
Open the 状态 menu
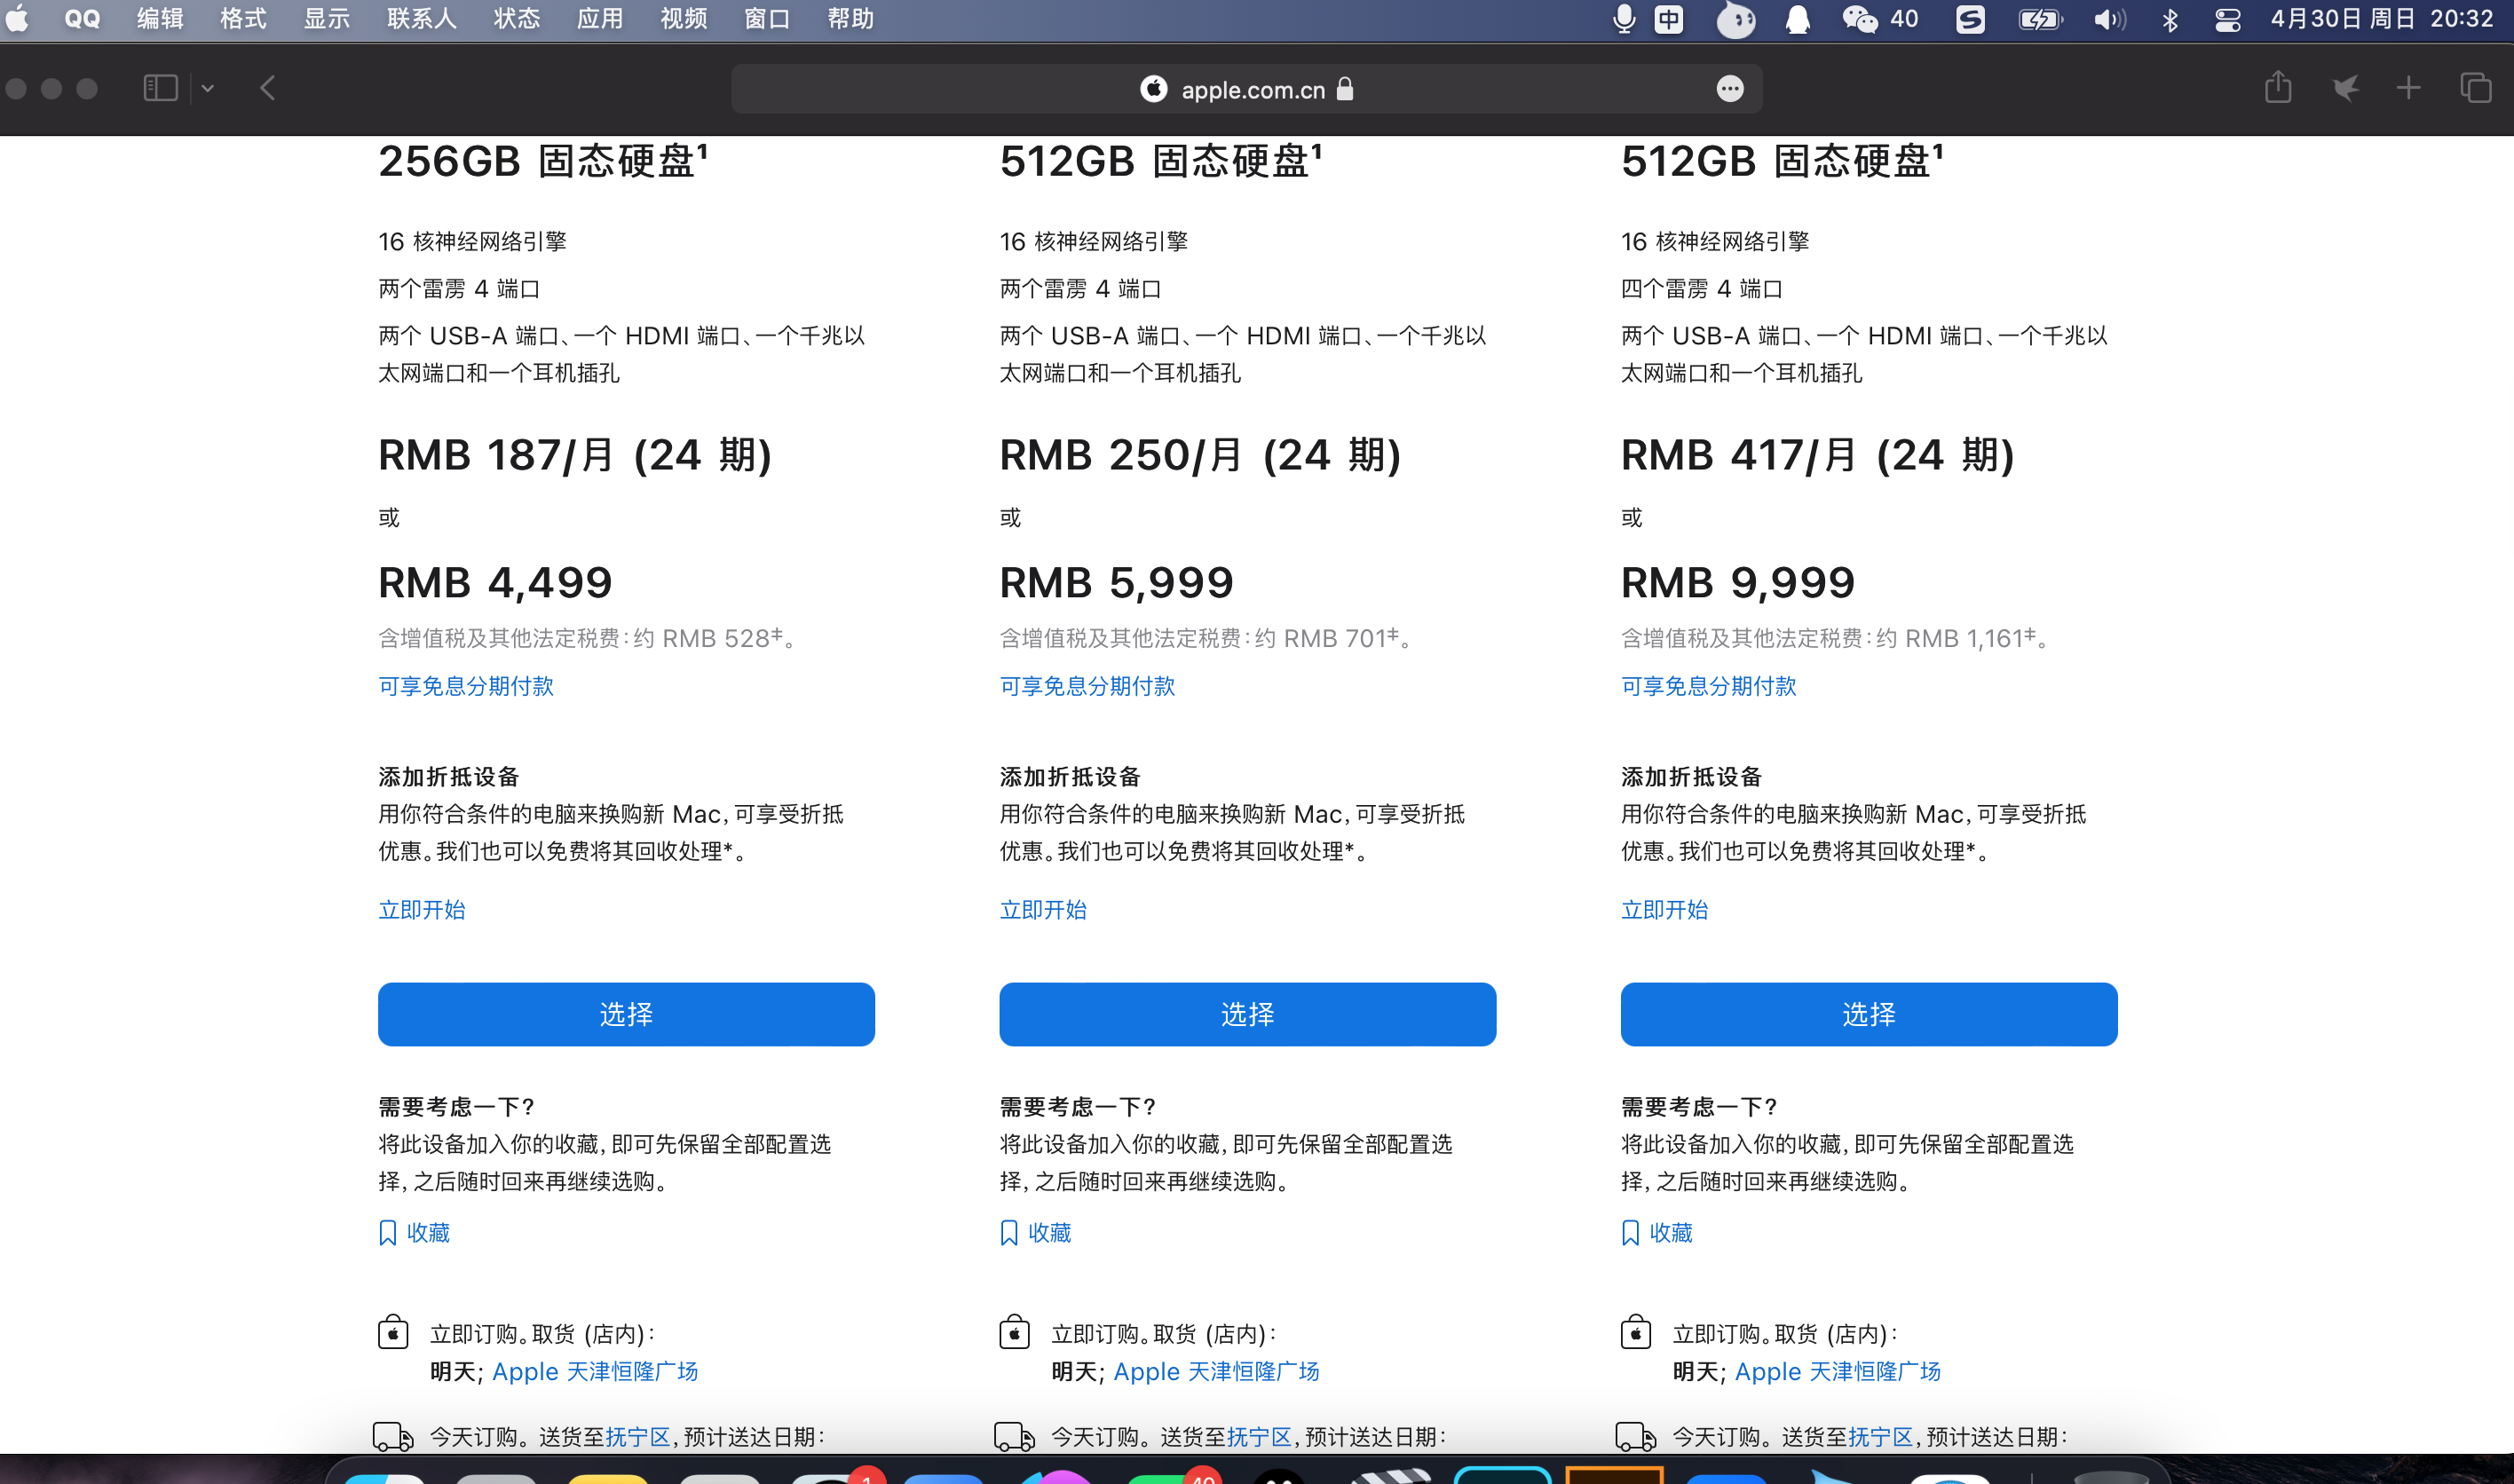coord(517,19)
